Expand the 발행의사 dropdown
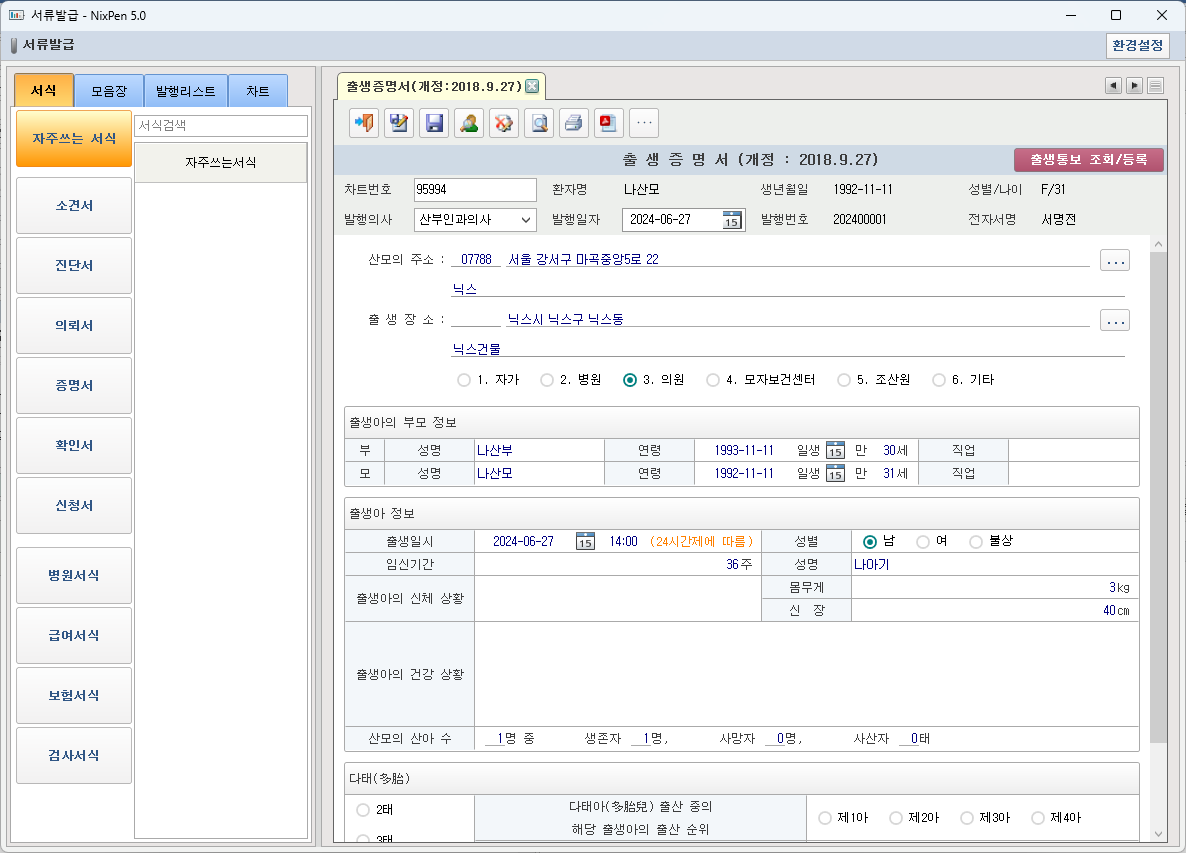Image resolution: width=1186 pixels, height=853 pixels. tap(526, 220)
